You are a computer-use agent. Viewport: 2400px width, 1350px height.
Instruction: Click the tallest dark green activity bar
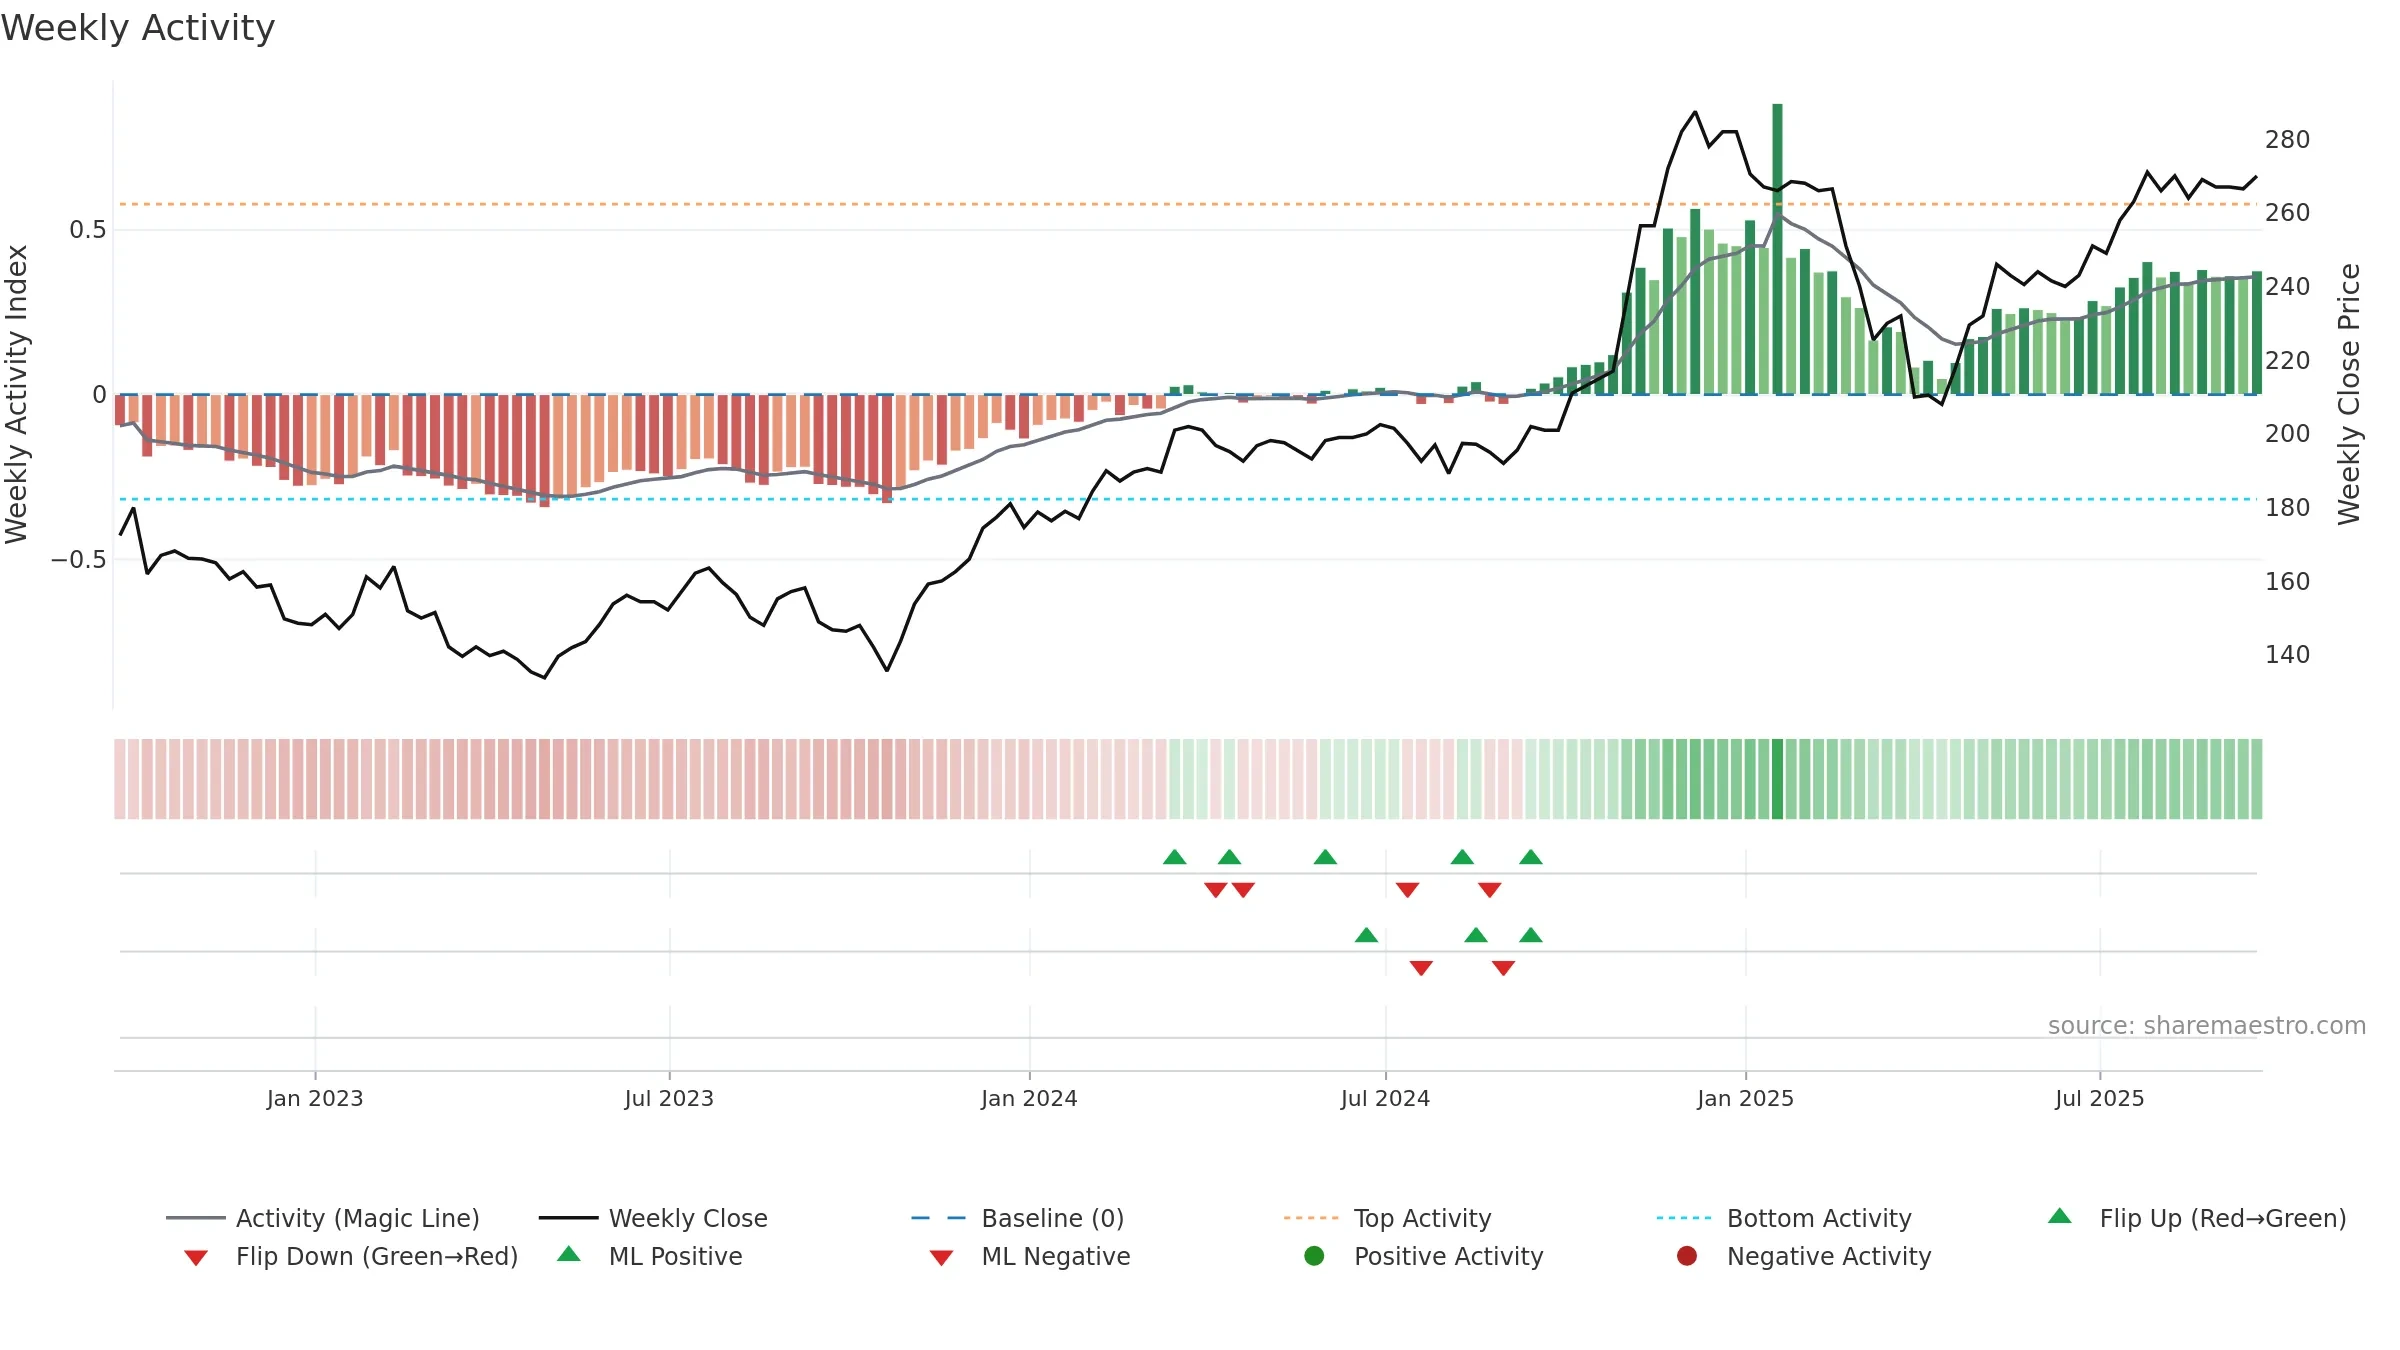pos(1777,249)
